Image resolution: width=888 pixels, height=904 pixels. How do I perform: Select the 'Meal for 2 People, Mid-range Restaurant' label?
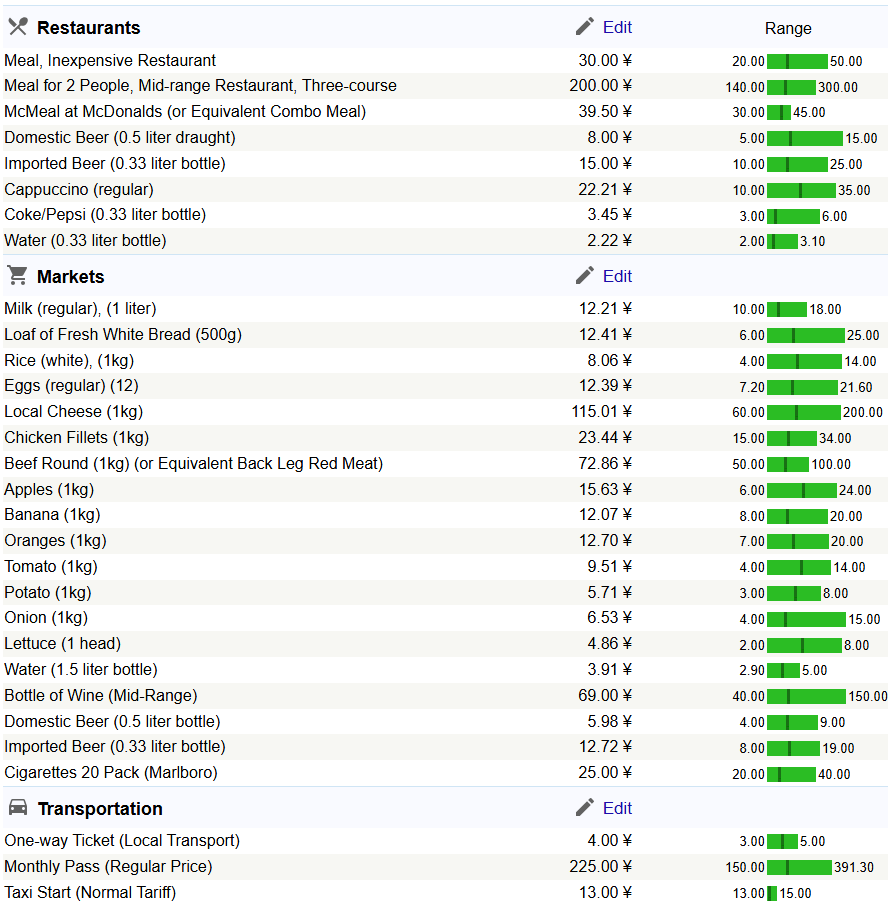click(x=200, y=86)
